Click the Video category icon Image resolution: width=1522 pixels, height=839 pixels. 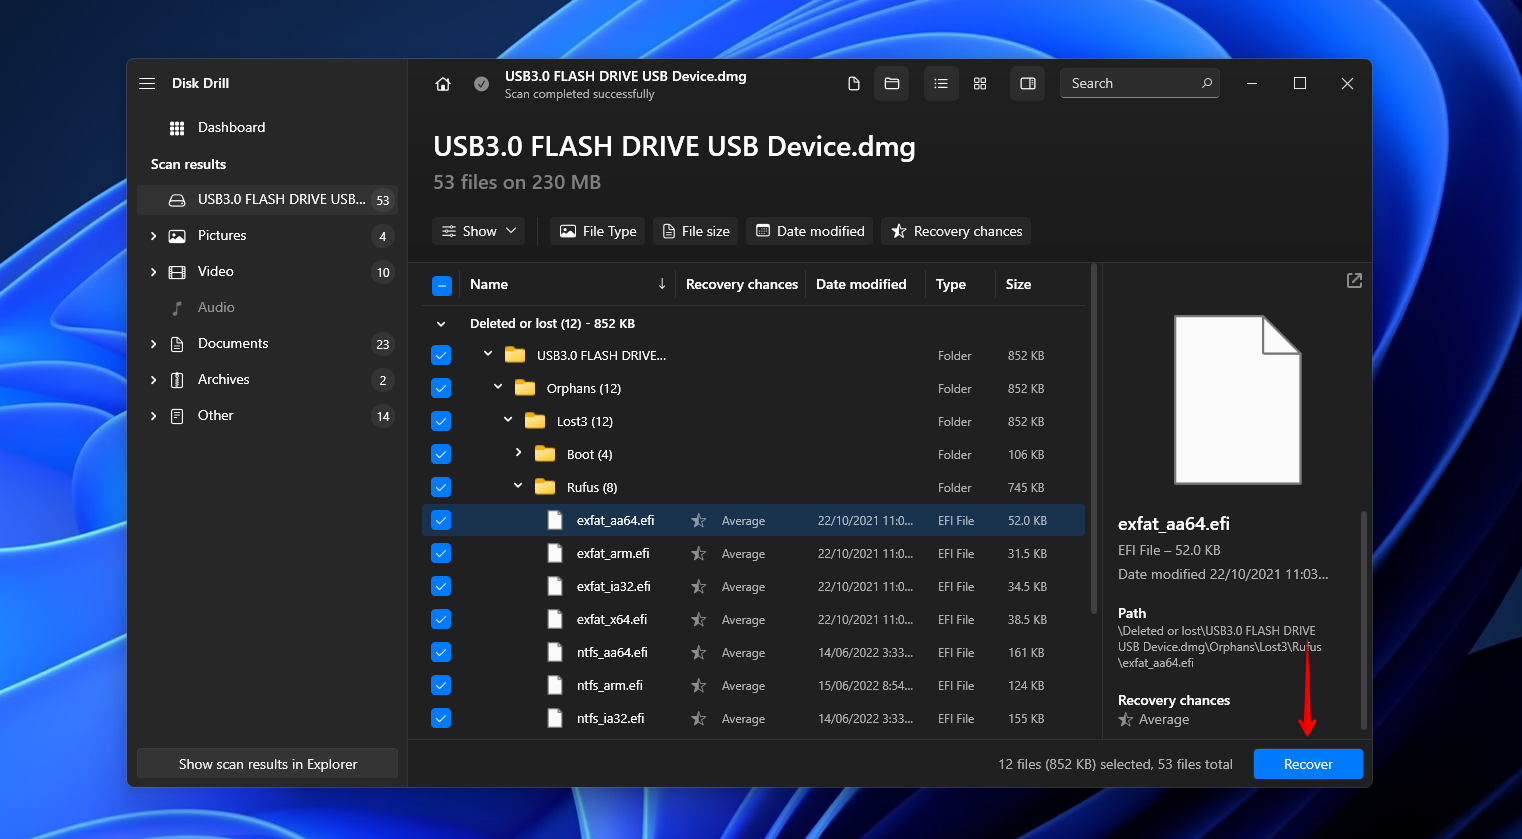click(x=177, y=272)
